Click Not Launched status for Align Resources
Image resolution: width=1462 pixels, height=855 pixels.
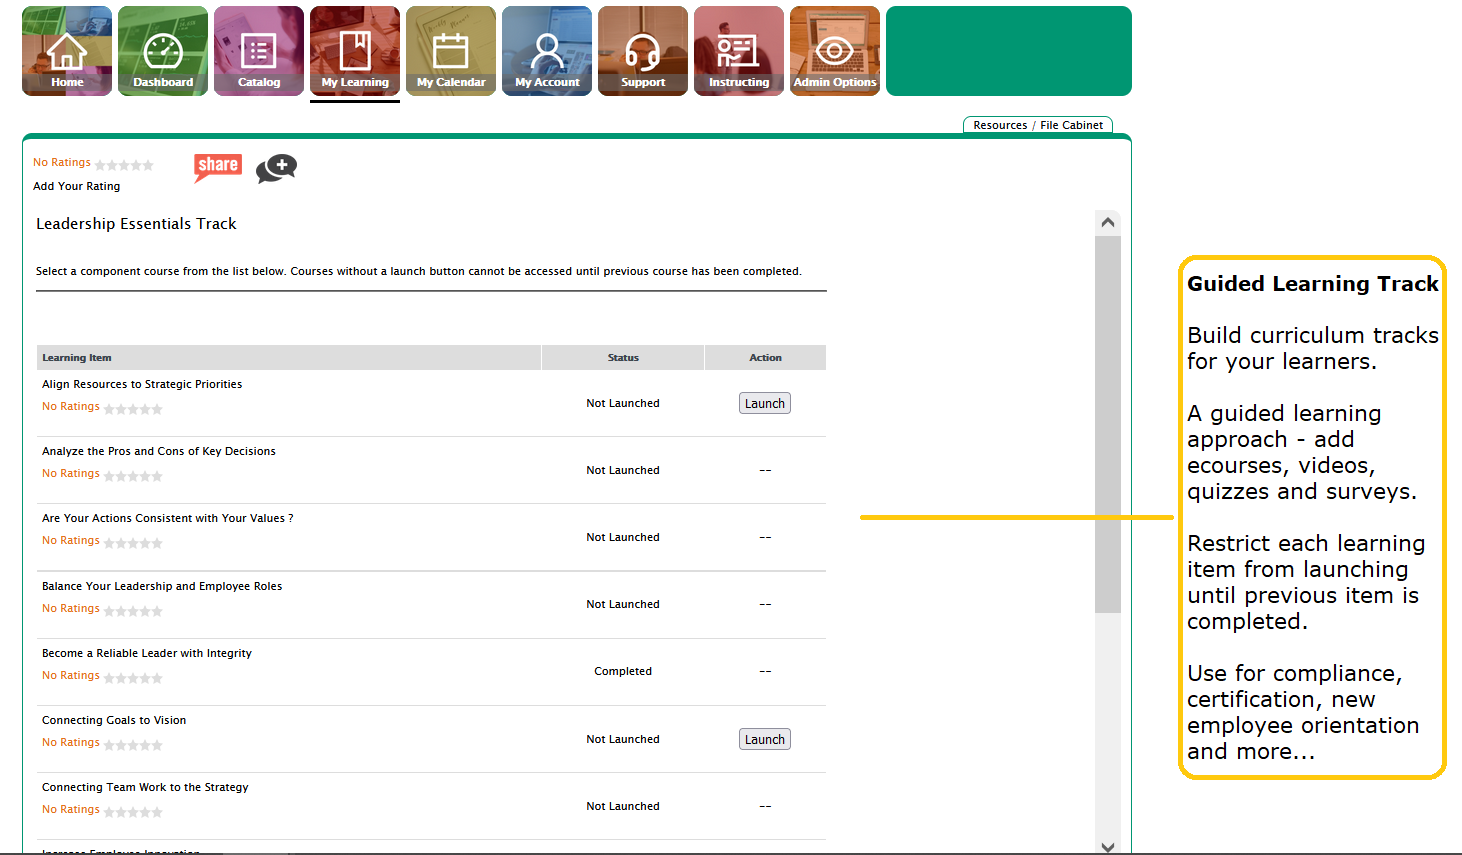click(623, 403)
